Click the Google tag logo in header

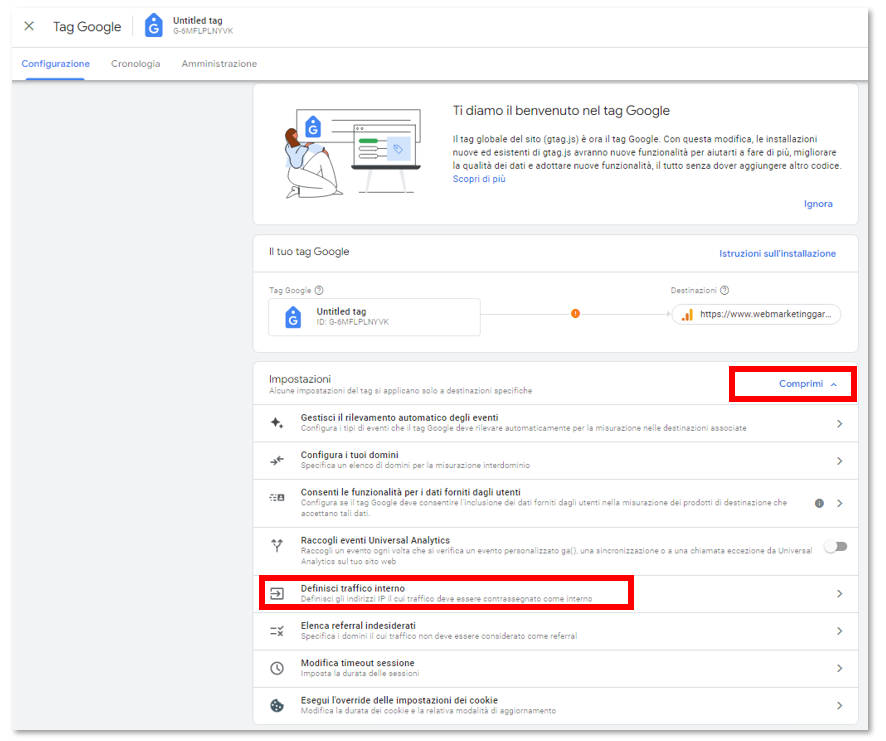point(153,26)
